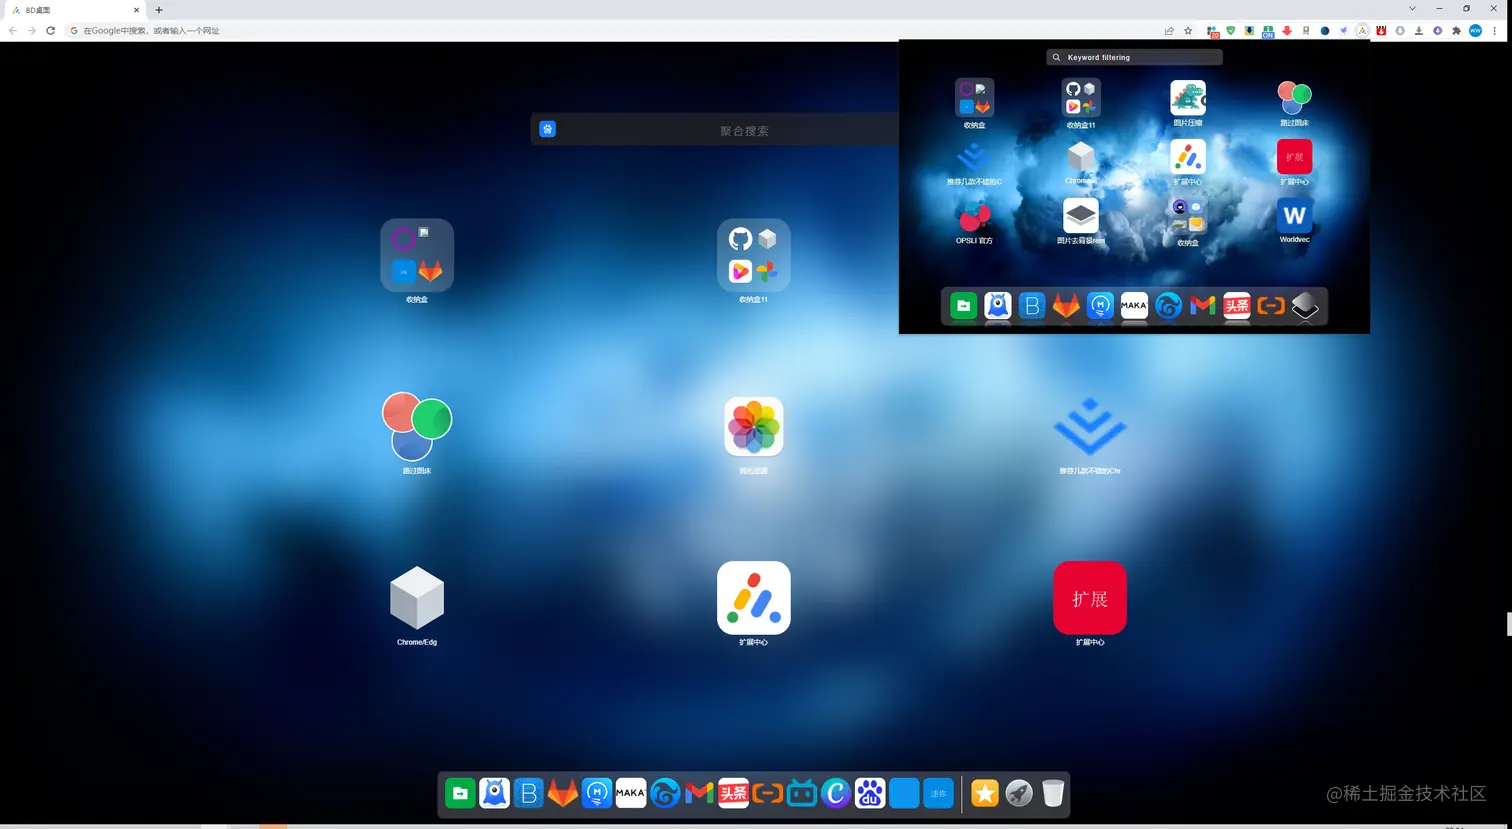Open the red 扩展 tile on main desktop
The width and height of the screenshot is (1512, 829).
click(1090, 598)
